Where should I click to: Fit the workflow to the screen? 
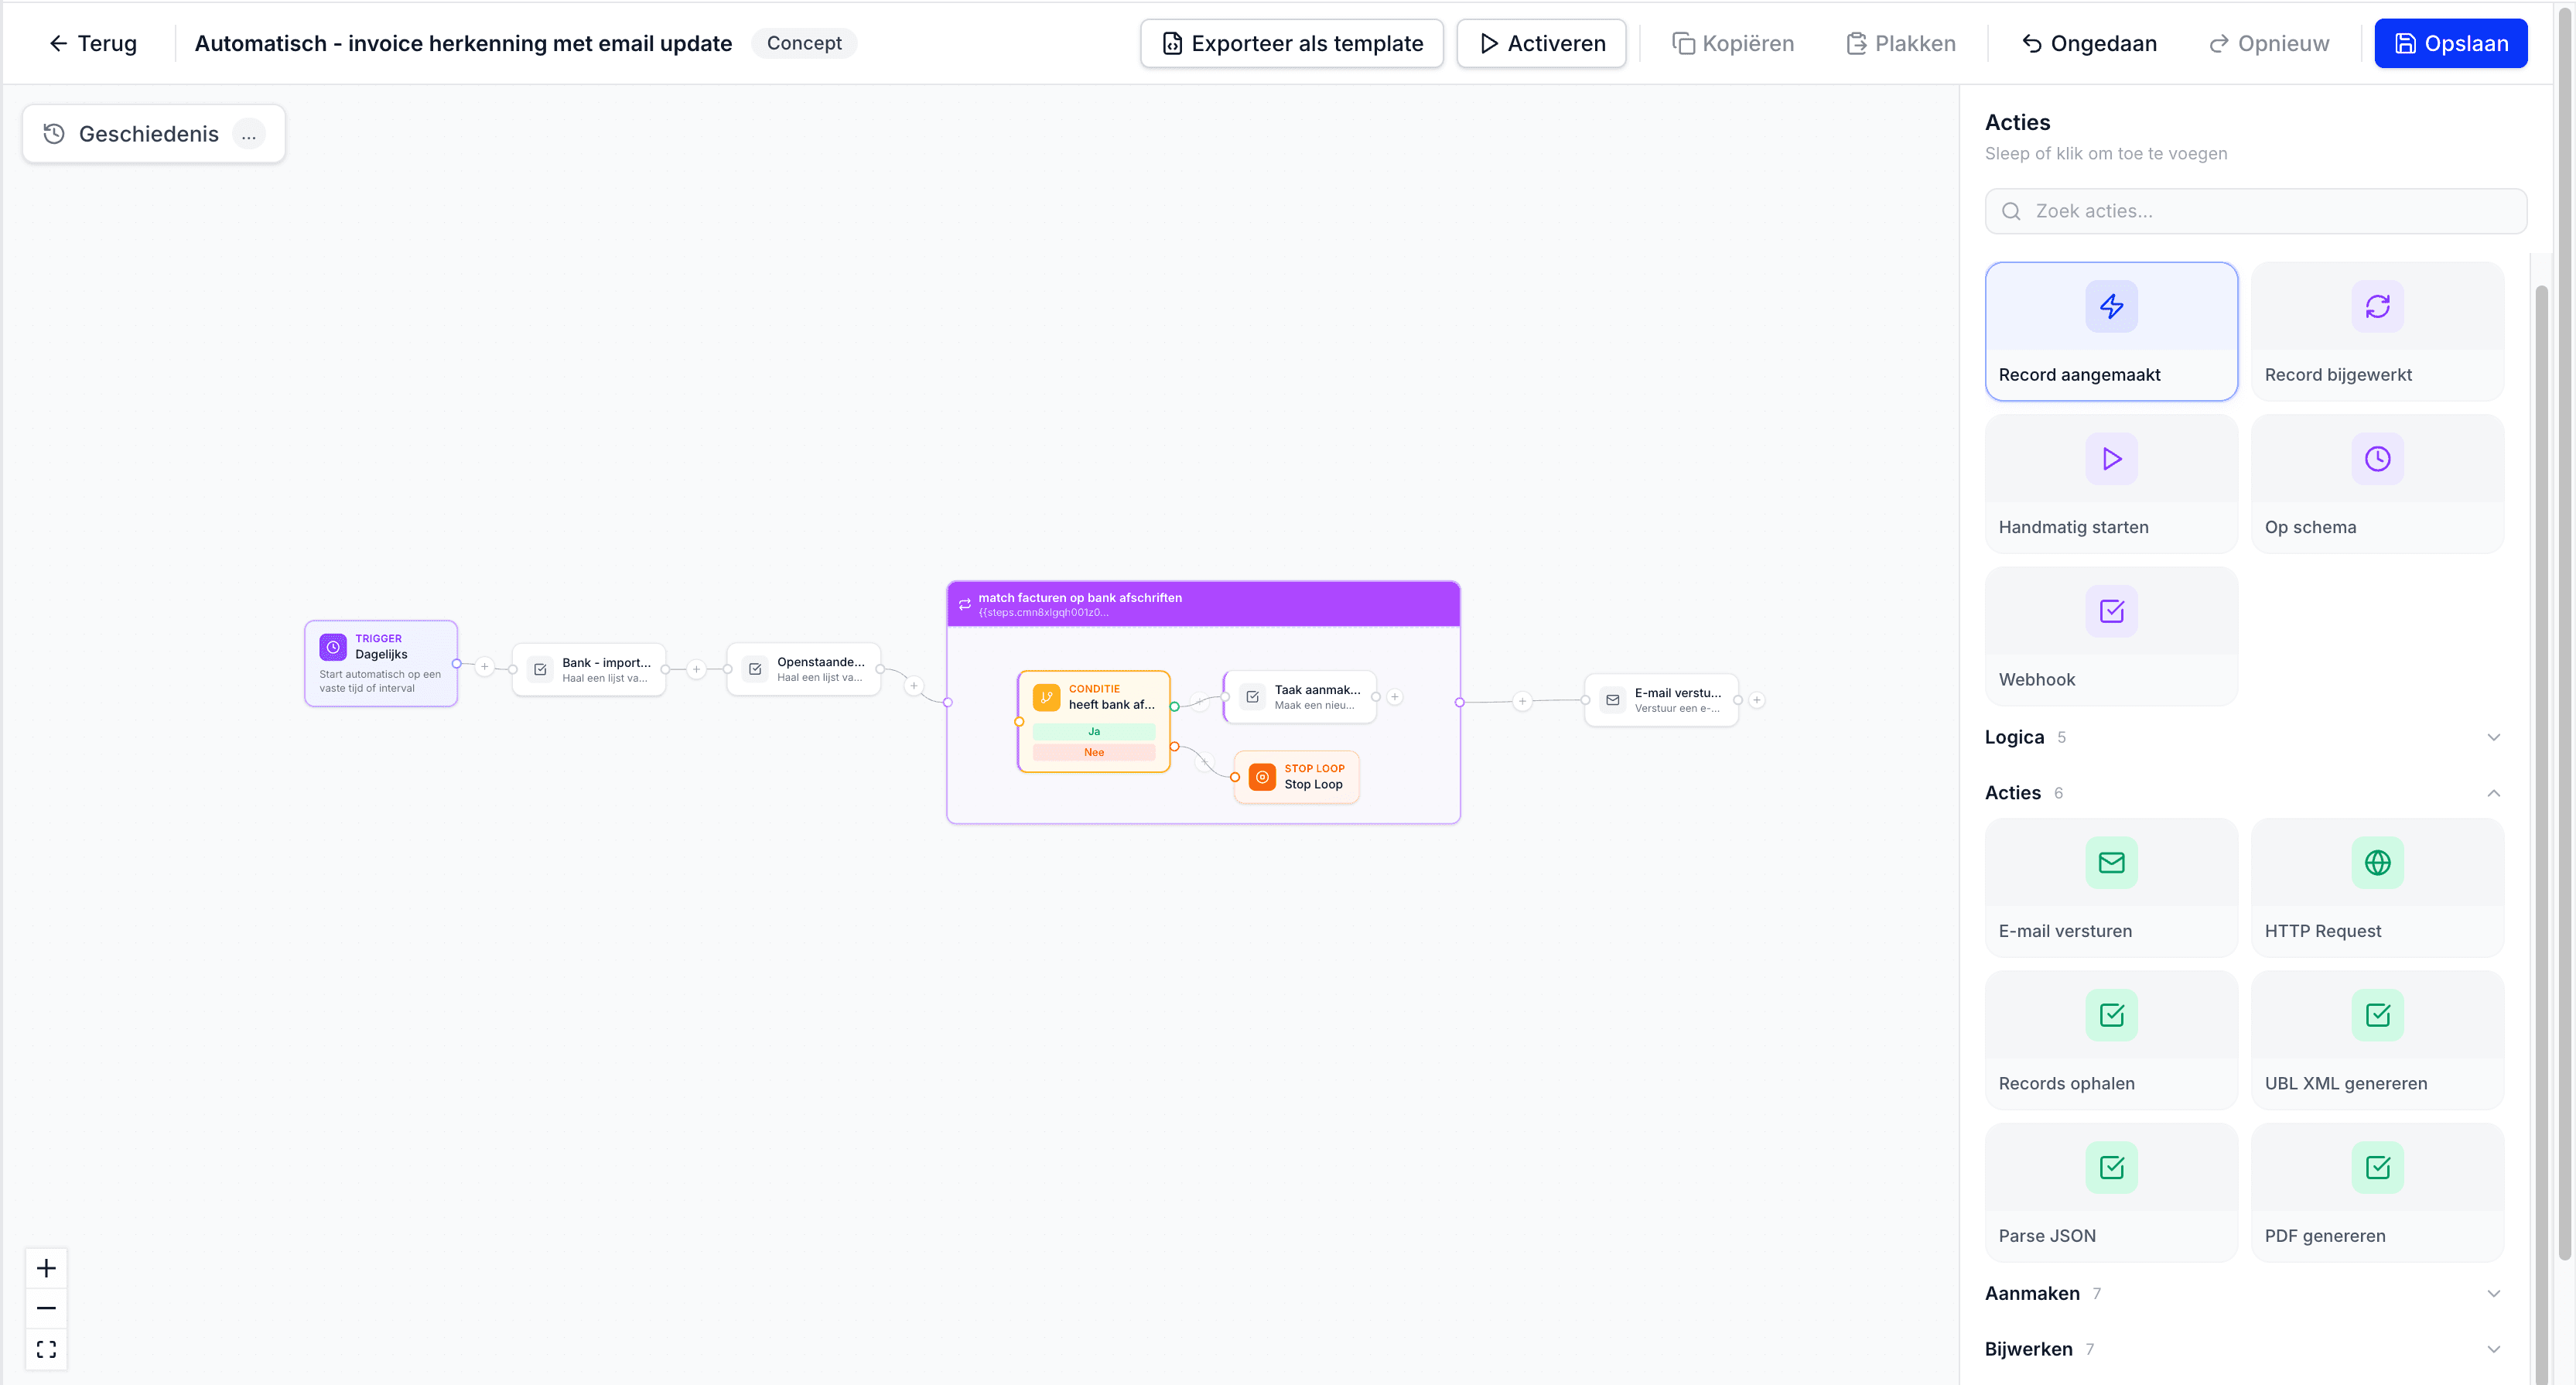click(x=46, y=1349)
